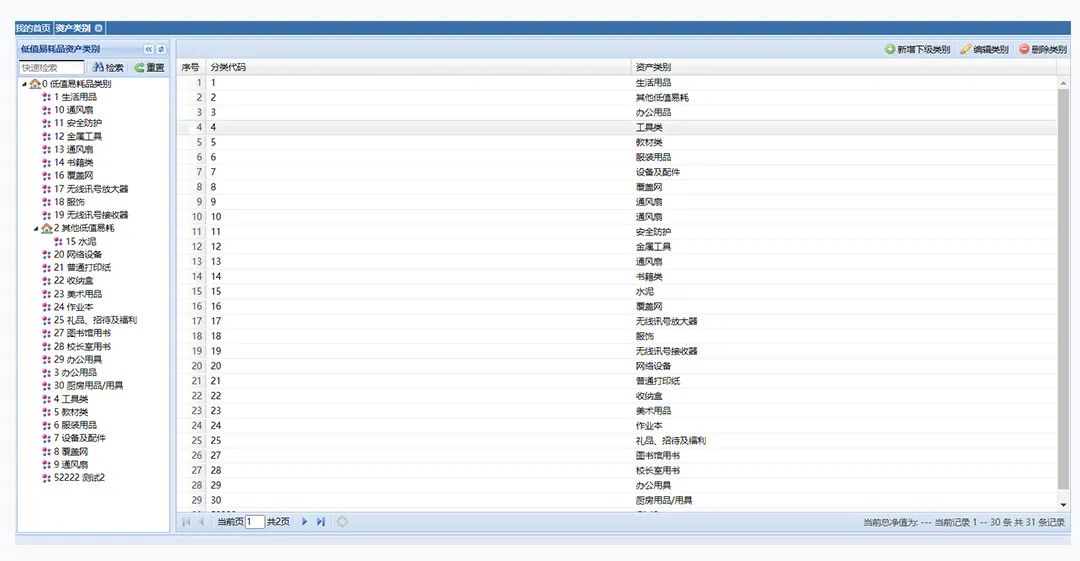This screenshot has width=1080, height=561.
Task: Click the node icon beside 17 无线讯号放大器
Action: pos(47,189)
